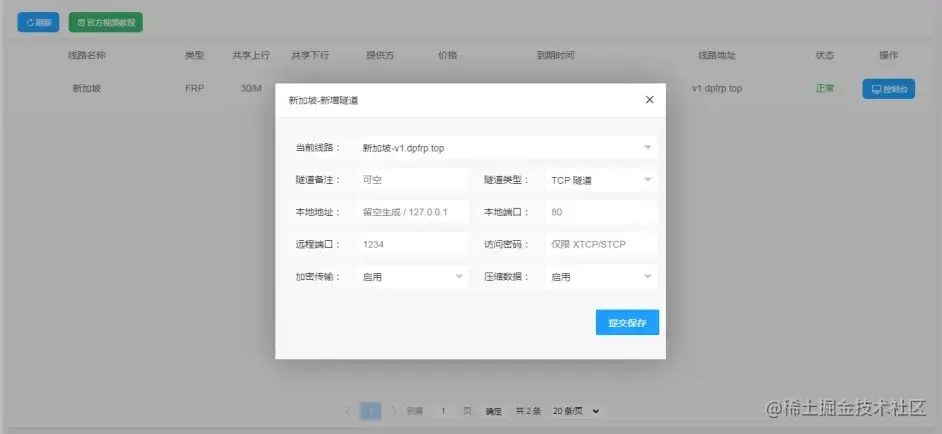Open the 加密传输 dropdown
This screenshot has width=942, height=434.
coord(412,277)
